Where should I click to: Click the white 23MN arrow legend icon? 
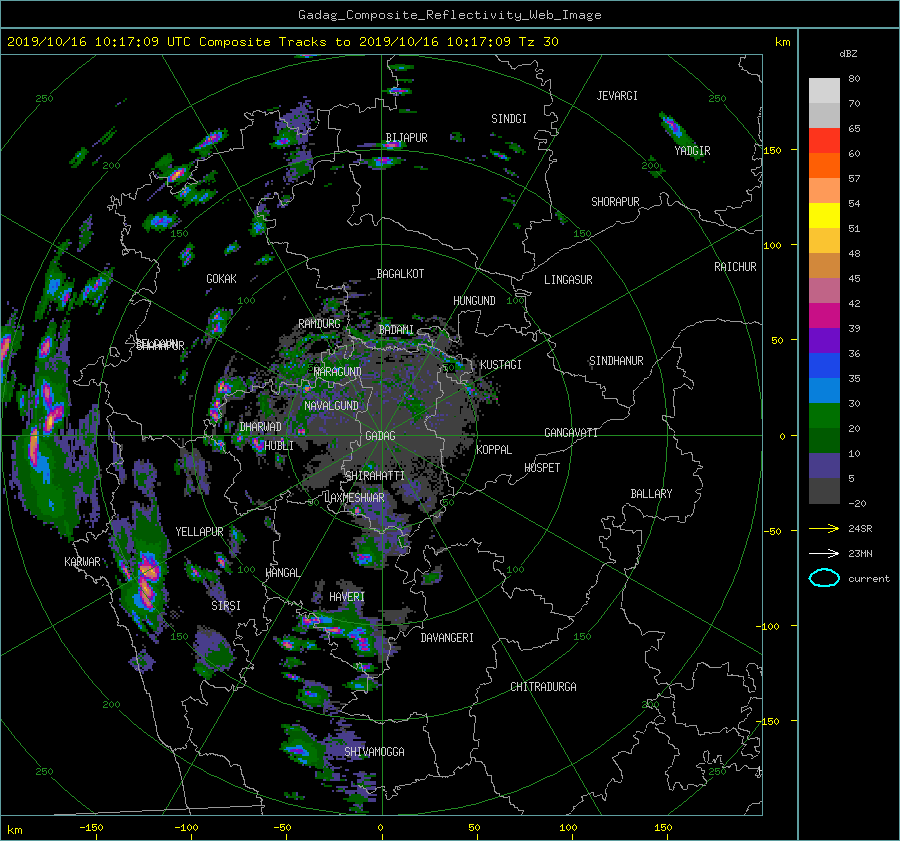click(x=824, y=553)
